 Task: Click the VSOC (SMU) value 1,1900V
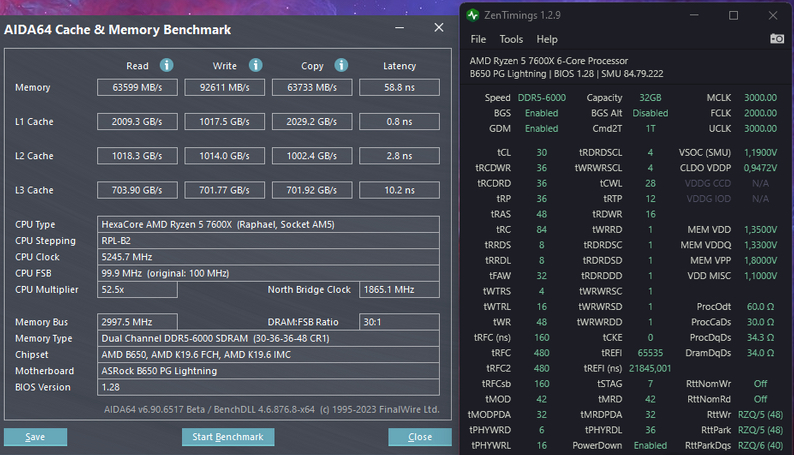pos(760,152)
